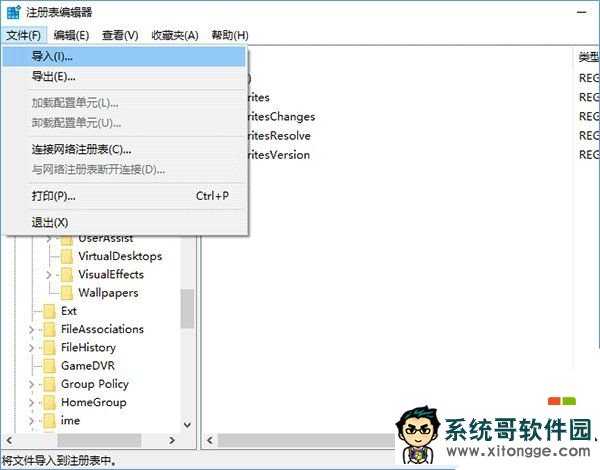The image size is (600, 470).
Task: Open the 帮助(H) menu
Action: coord(230,36)
